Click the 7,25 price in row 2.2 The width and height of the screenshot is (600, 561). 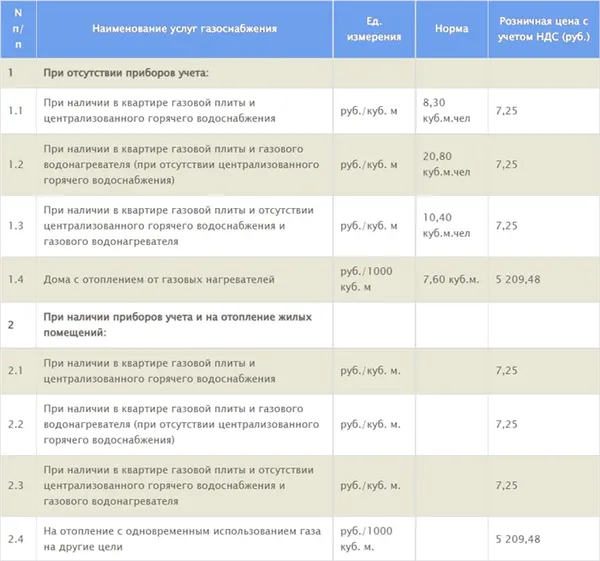tap(506, 424)
